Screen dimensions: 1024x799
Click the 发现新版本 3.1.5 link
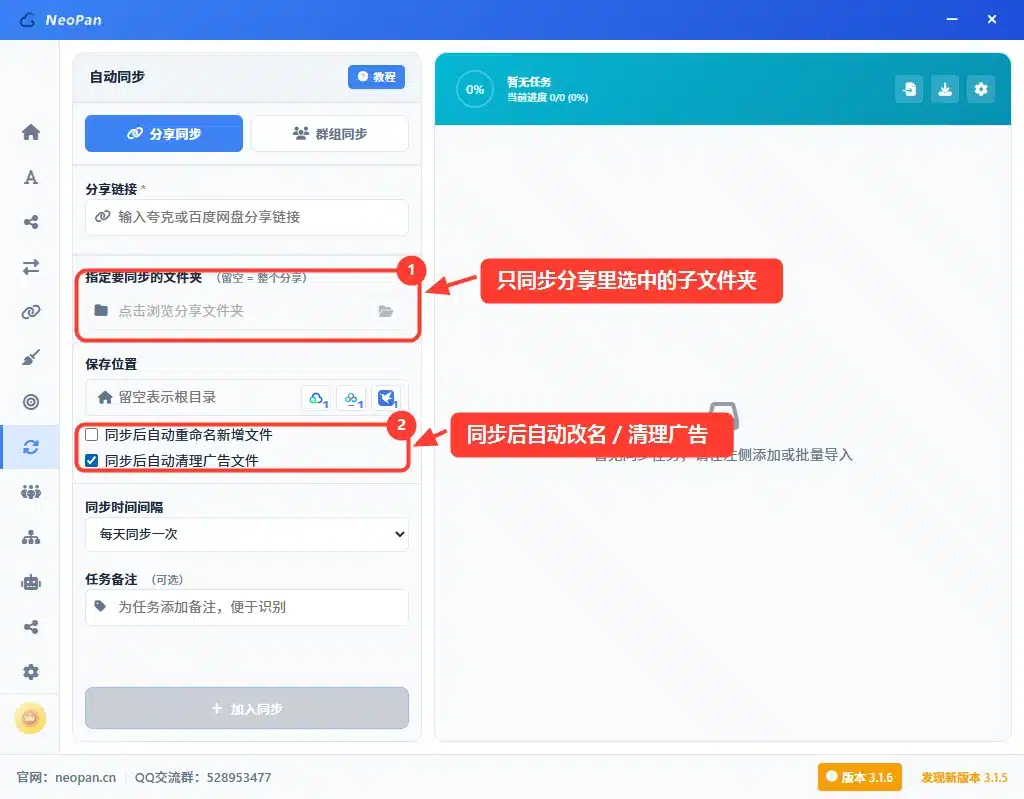point(964,777)
